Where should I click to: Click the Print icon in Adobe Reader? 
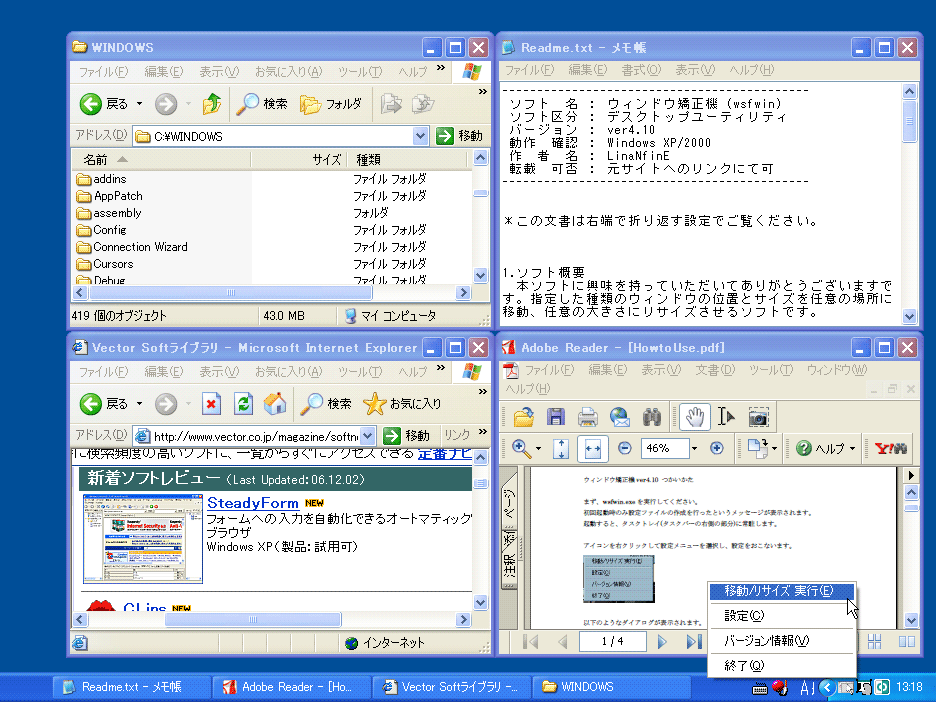[587, 417]
